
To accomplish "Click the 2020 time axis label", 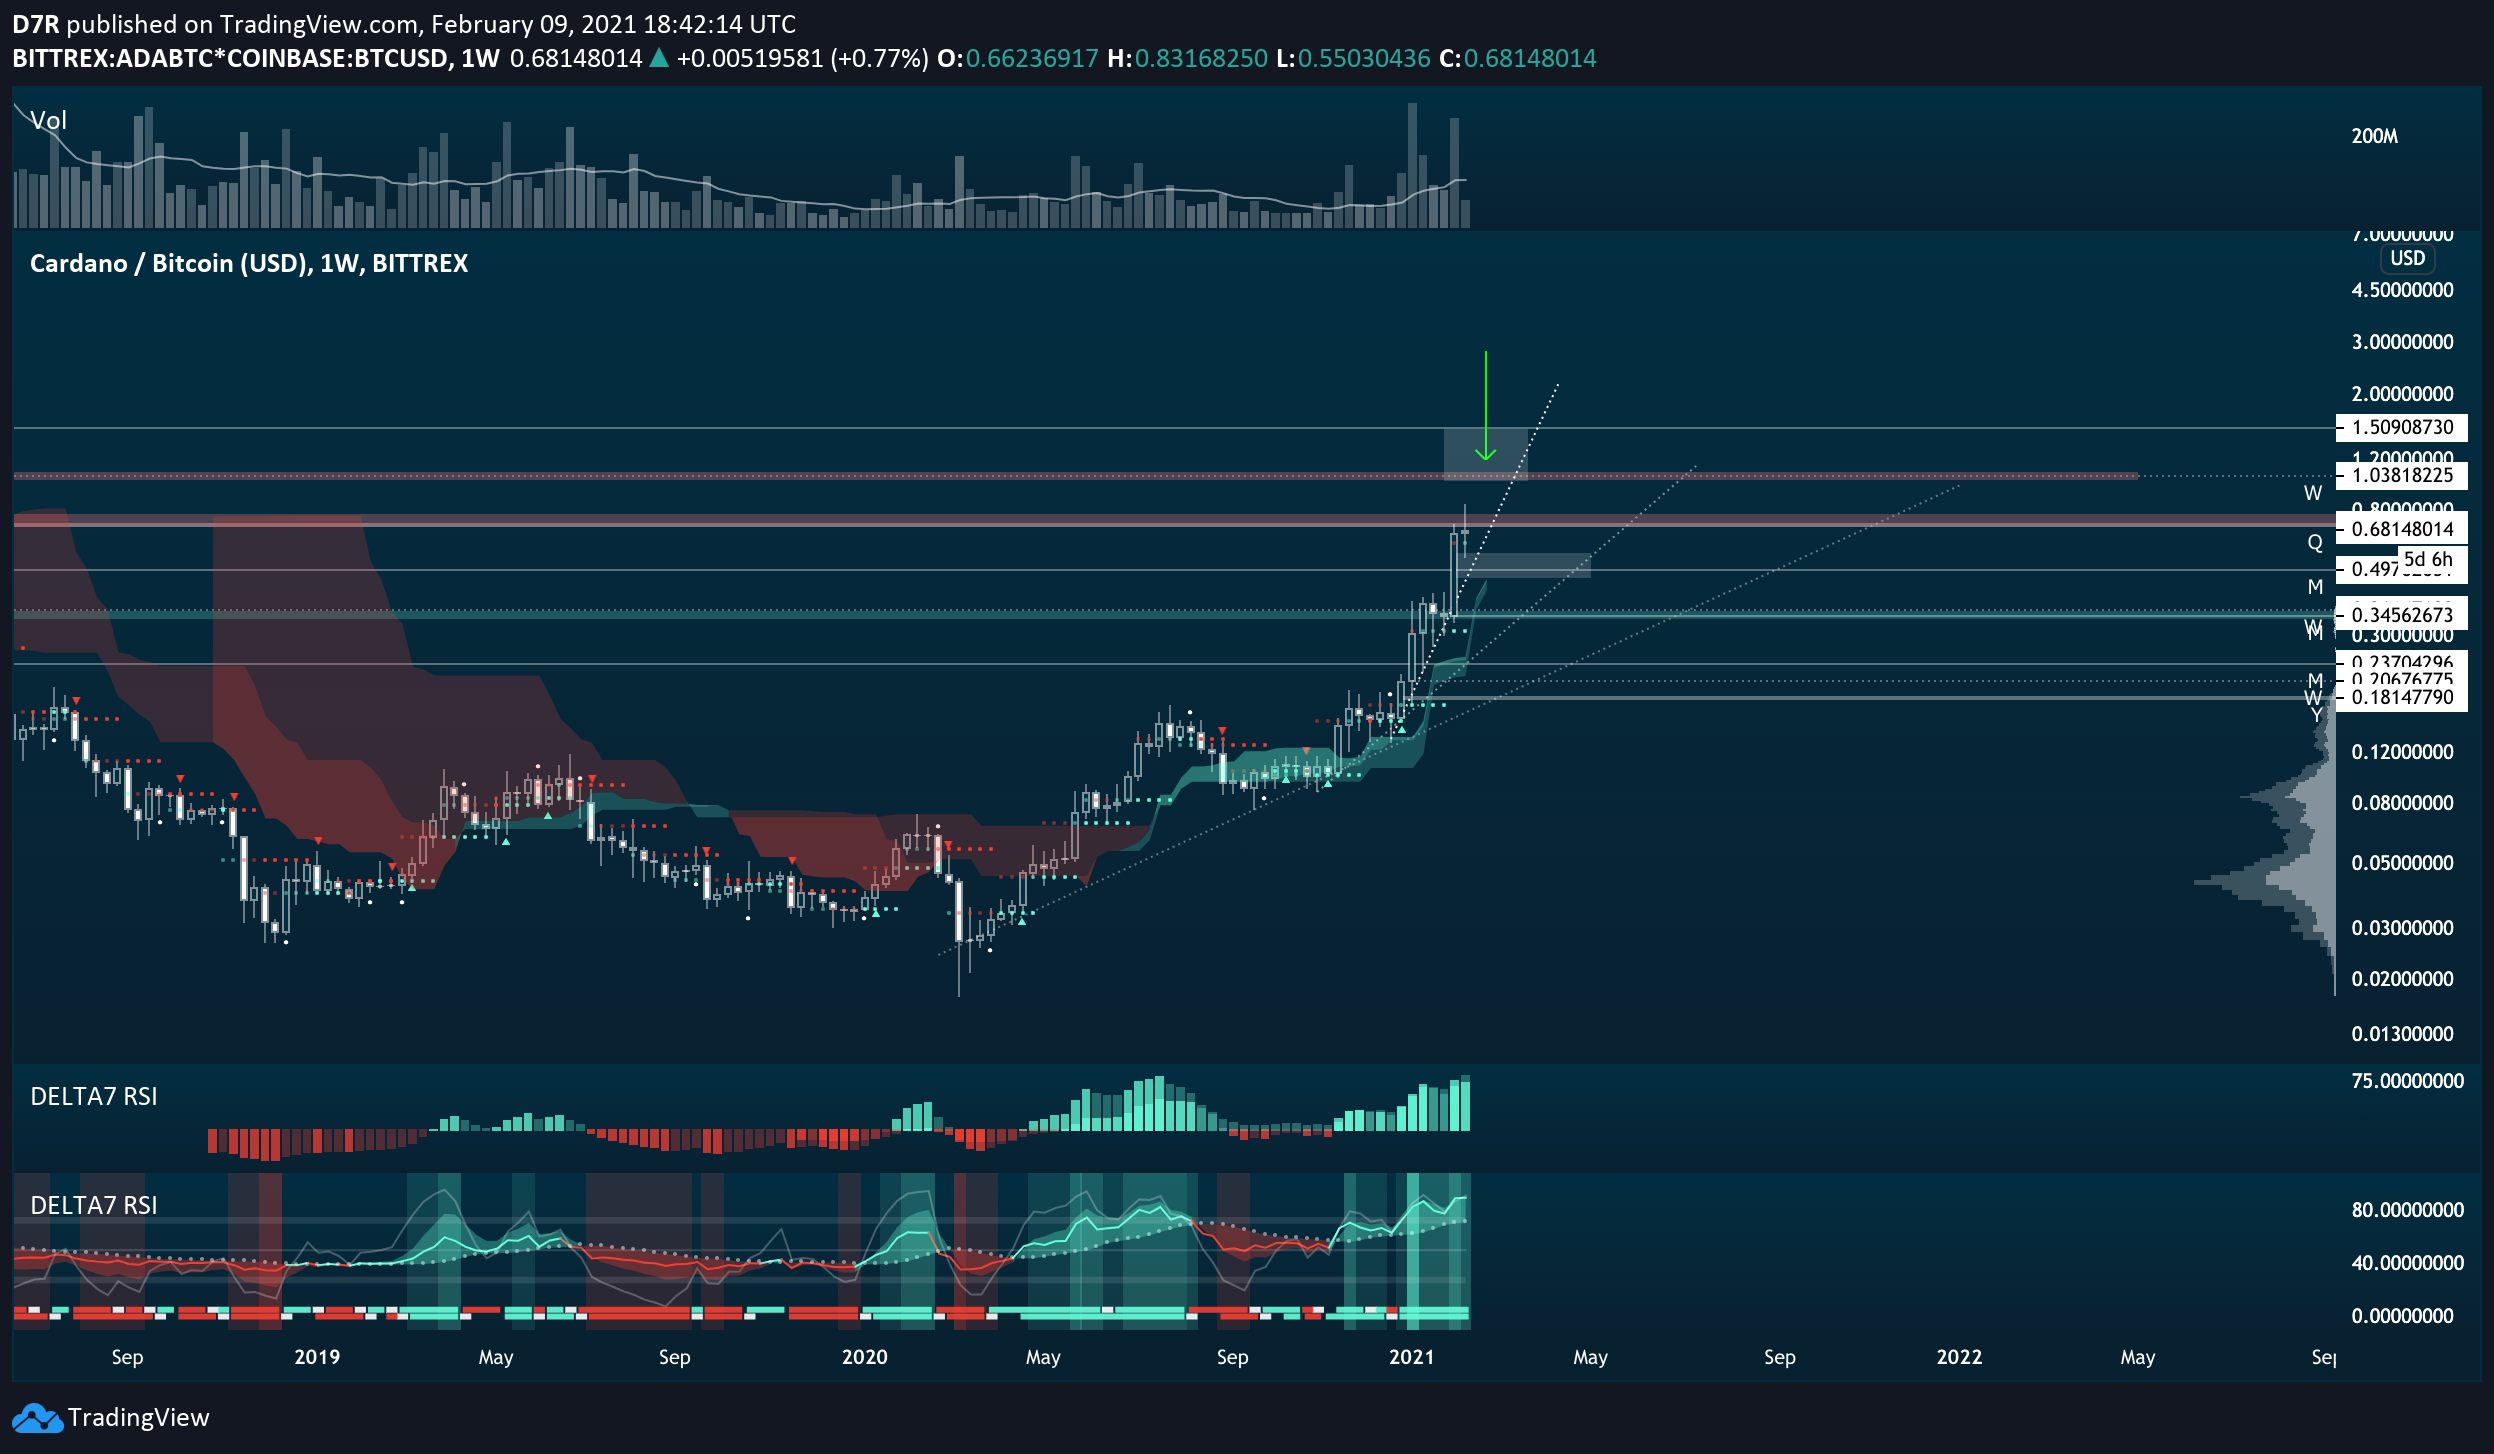I will [x=865, y=1357].
